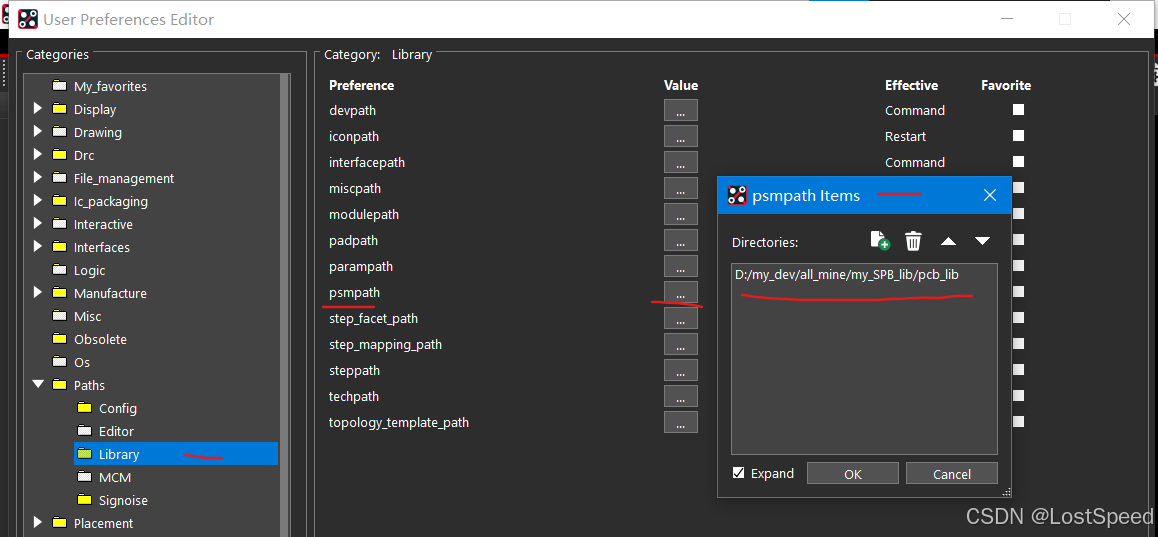The height and width of the screenshot is (537, 1158).
Task: Select the My_favorites tree item
Action: [110, 86]
